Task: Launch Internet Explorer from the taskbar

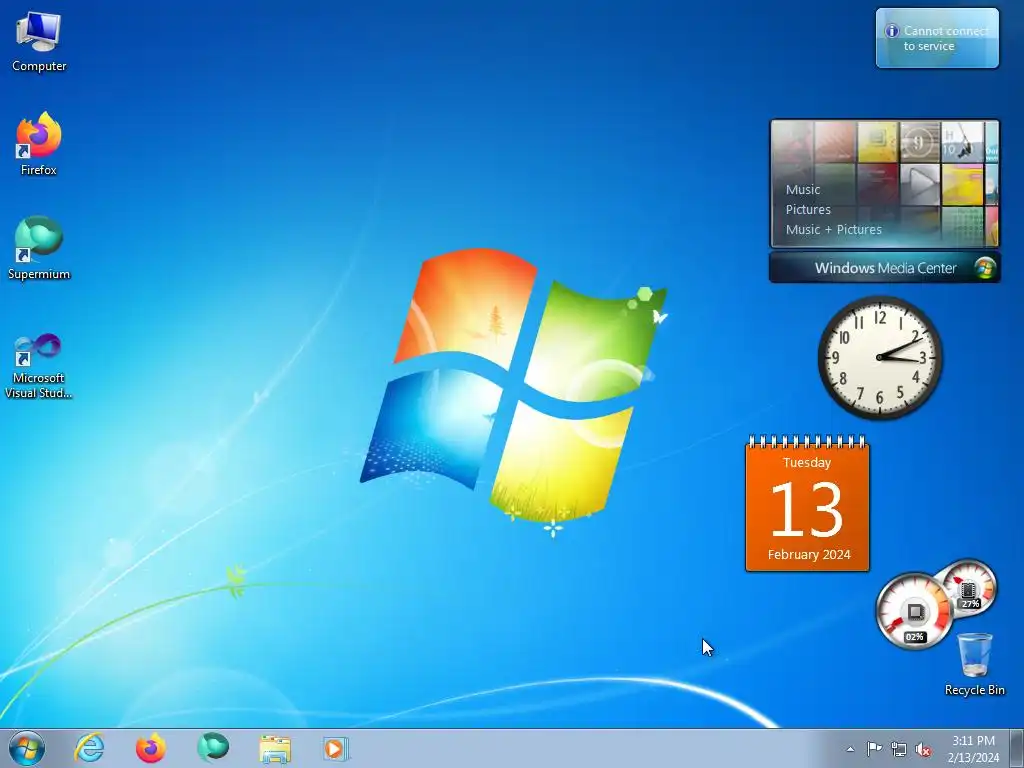Action: click(x=89, y=748)
